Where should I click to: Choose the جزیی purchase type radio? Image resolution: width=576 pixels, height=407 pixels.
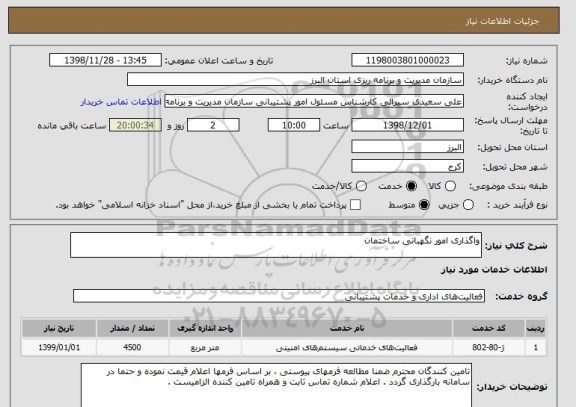click(x=468, y=205)
